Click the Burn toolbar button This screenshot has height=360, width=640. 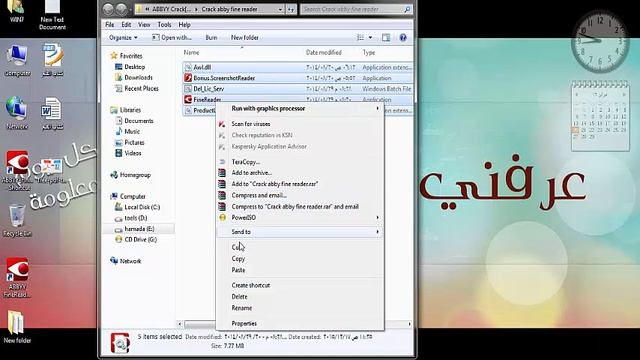(x=211, y=38)
